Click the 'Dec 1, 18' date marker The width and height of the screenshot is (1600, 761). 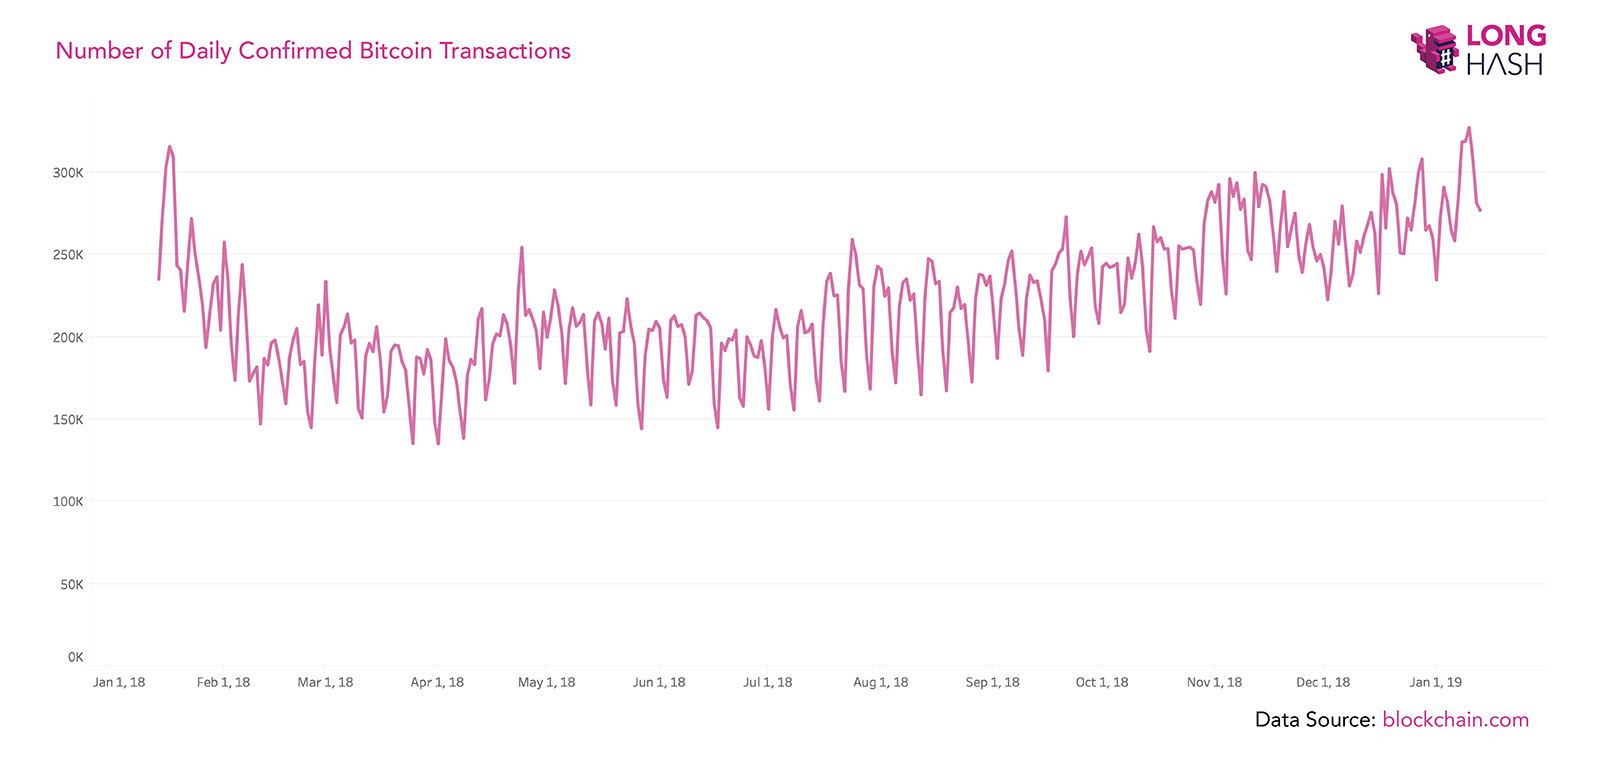click(1322, 683)
